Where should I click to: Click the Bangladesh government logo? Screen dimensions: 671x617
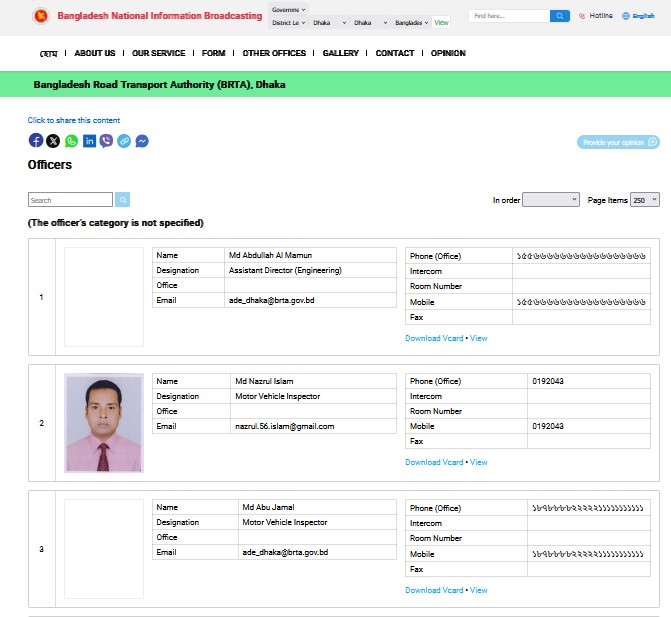40,16
